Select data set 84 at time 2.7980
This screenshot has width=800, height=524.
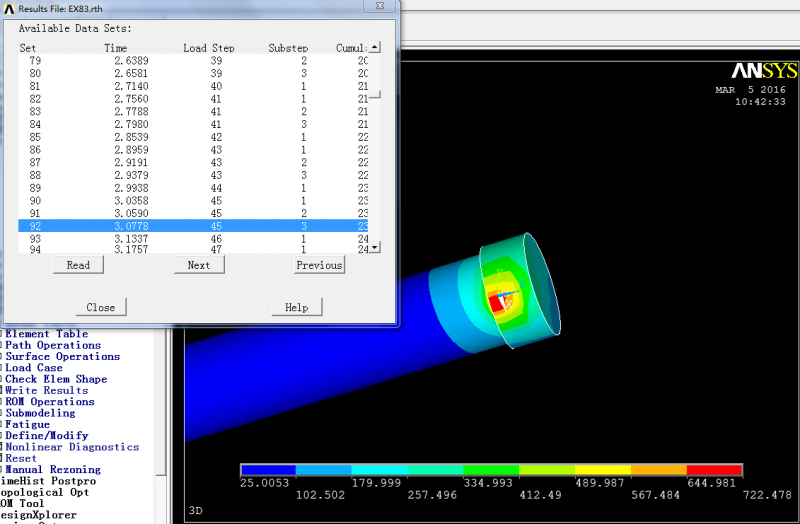pyautogui.click(x=193, y=124)
